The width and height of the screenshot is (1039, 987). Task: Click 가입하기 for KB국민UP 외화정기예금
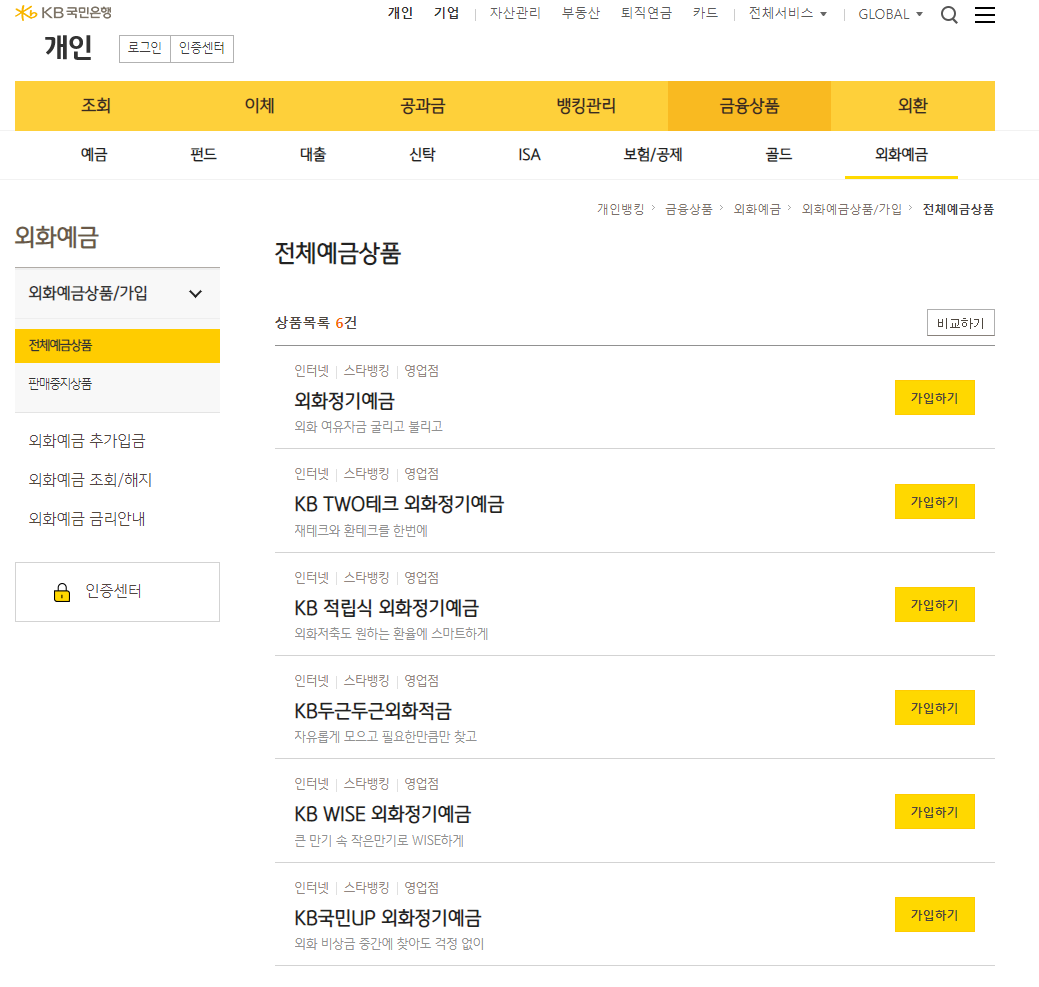click(x=934, y=915)
